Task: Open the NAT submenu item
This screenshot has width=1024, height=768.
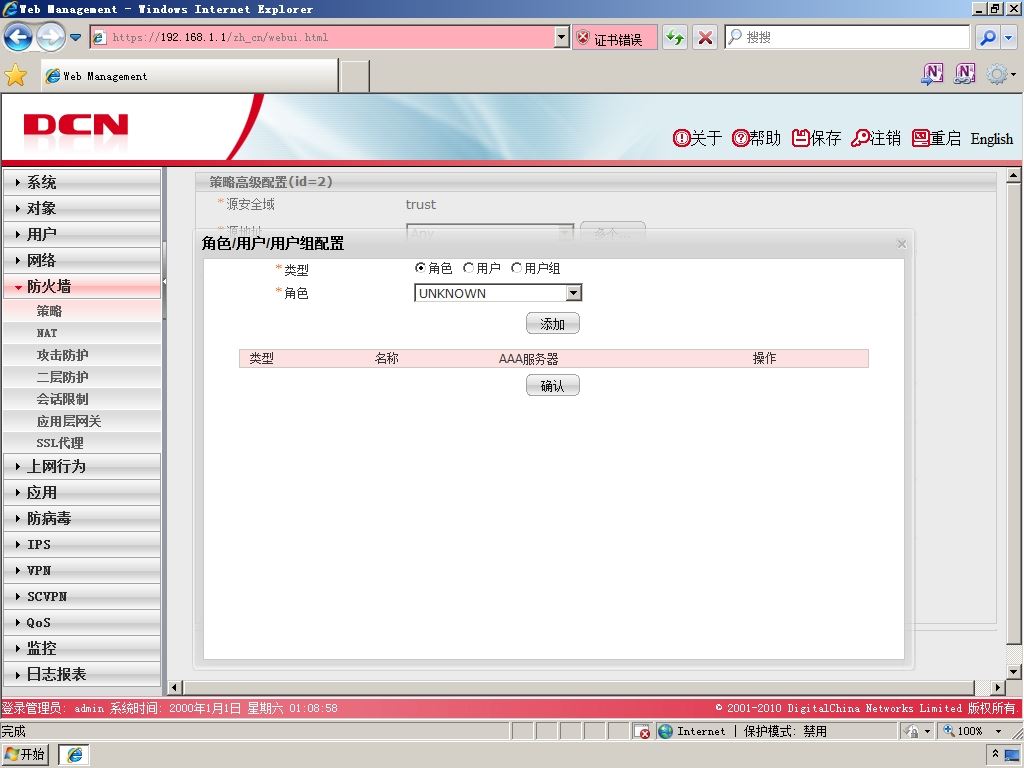Action: tap(82, 333)
